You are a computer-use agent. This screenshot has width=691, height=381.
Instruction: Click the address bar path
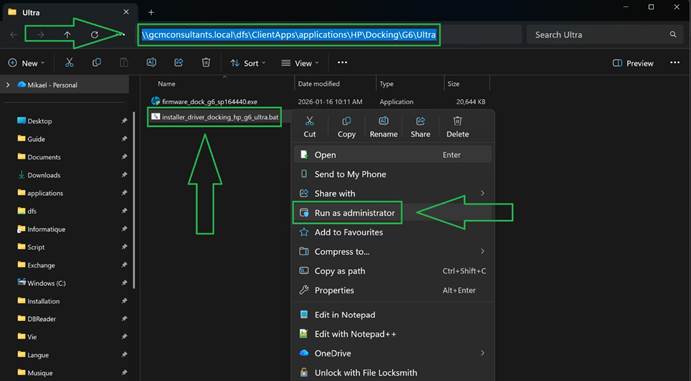click(289, 34)
